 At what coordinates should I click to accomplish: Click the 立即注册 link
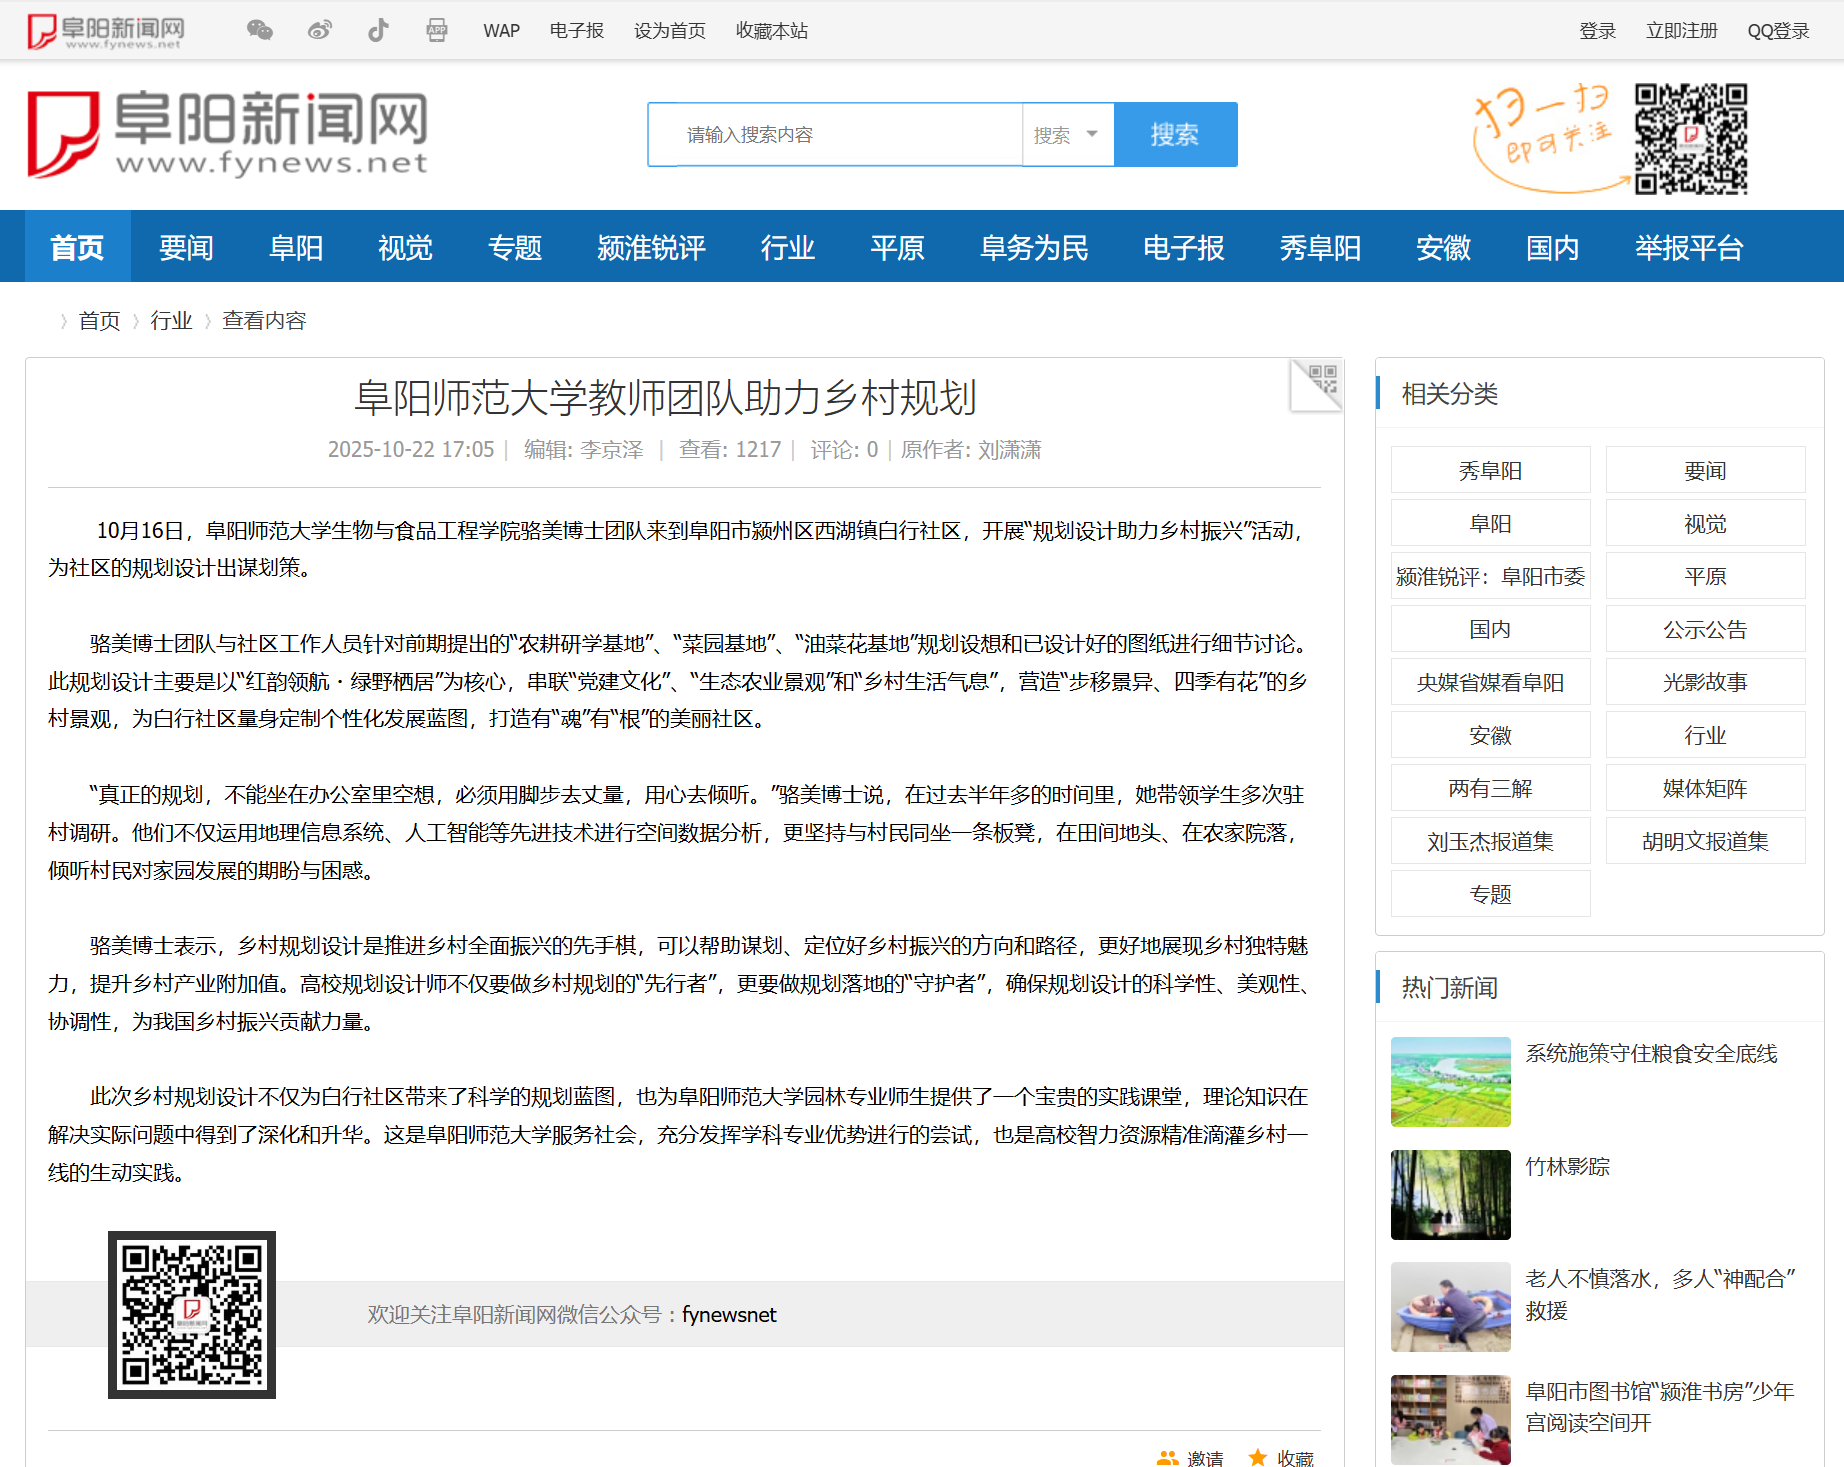click(x=1681, y=31)
